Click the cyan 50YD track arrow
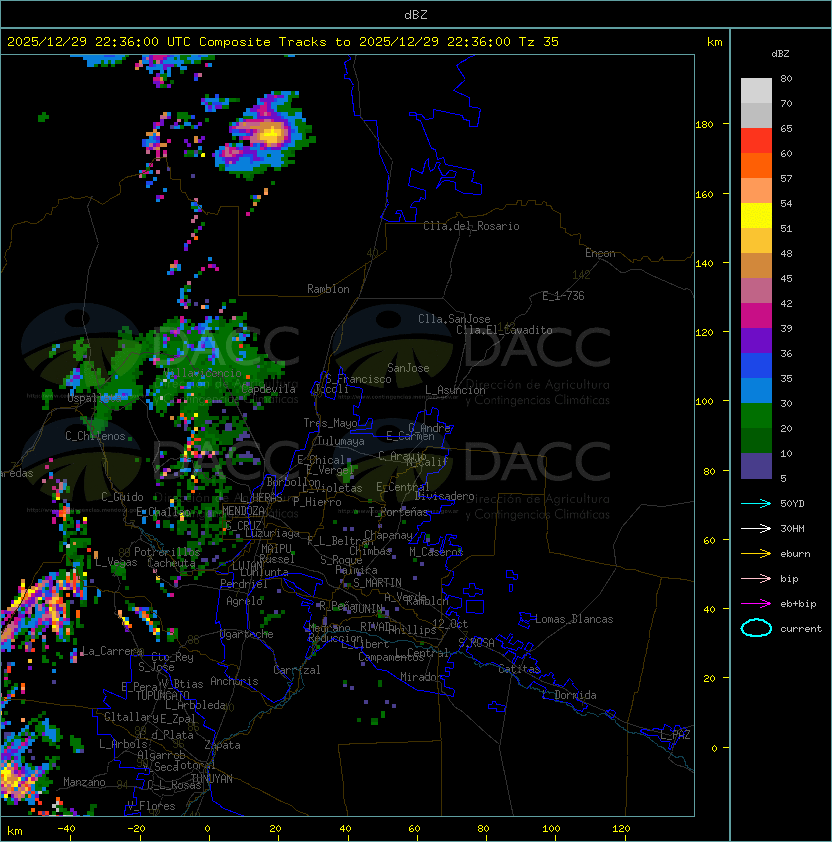 [x=756, y=503]
